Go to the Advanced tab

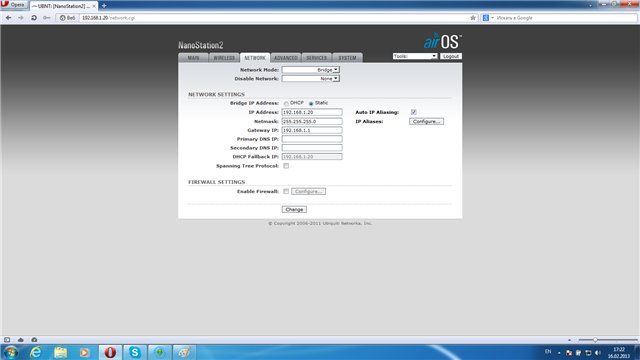coord(286,58)
